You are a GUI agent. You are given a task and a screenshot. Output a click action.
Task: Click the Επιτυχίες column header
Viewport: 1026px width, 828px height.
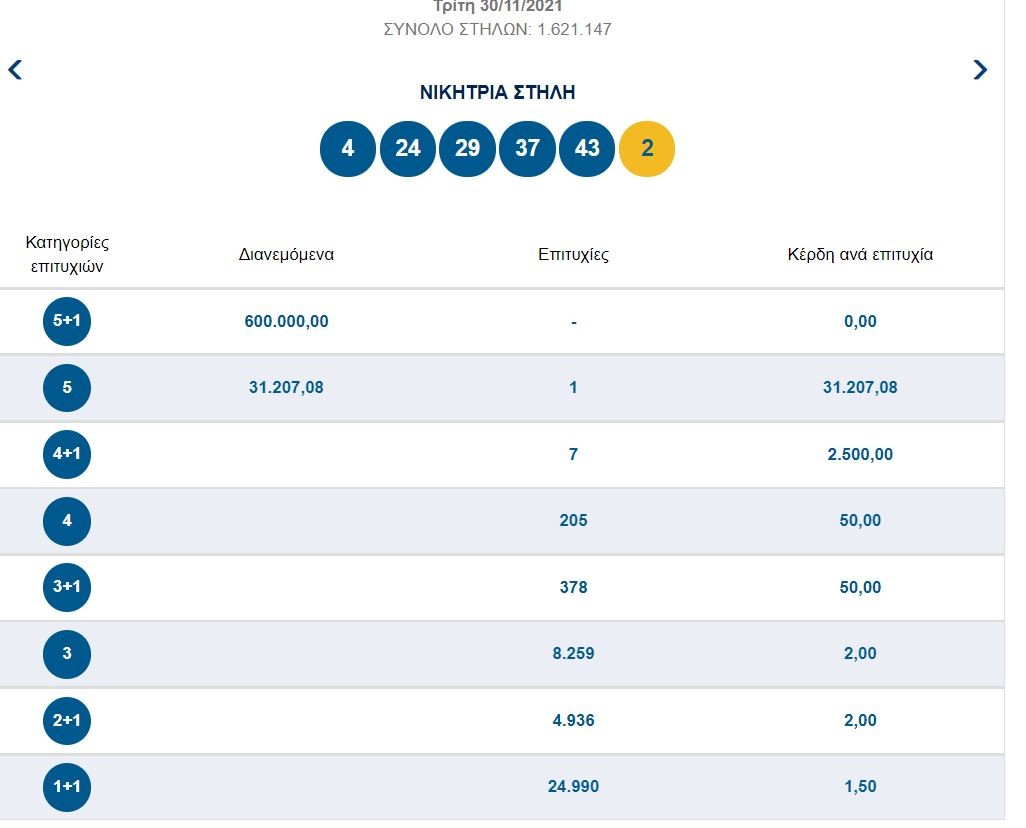tap(573, 255)
